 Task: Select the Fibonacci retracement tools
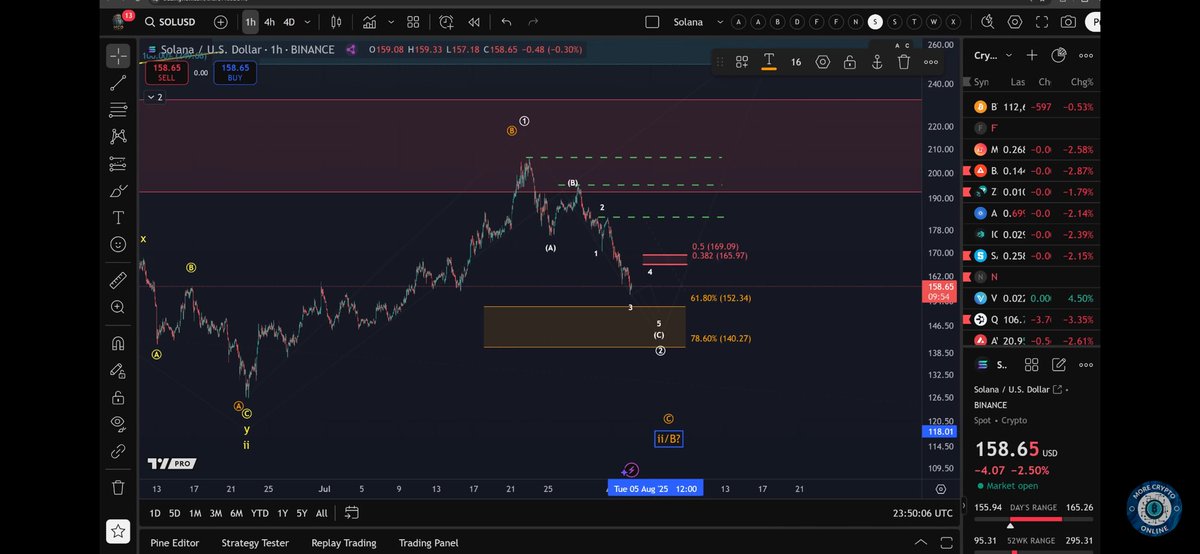(118, 110)
